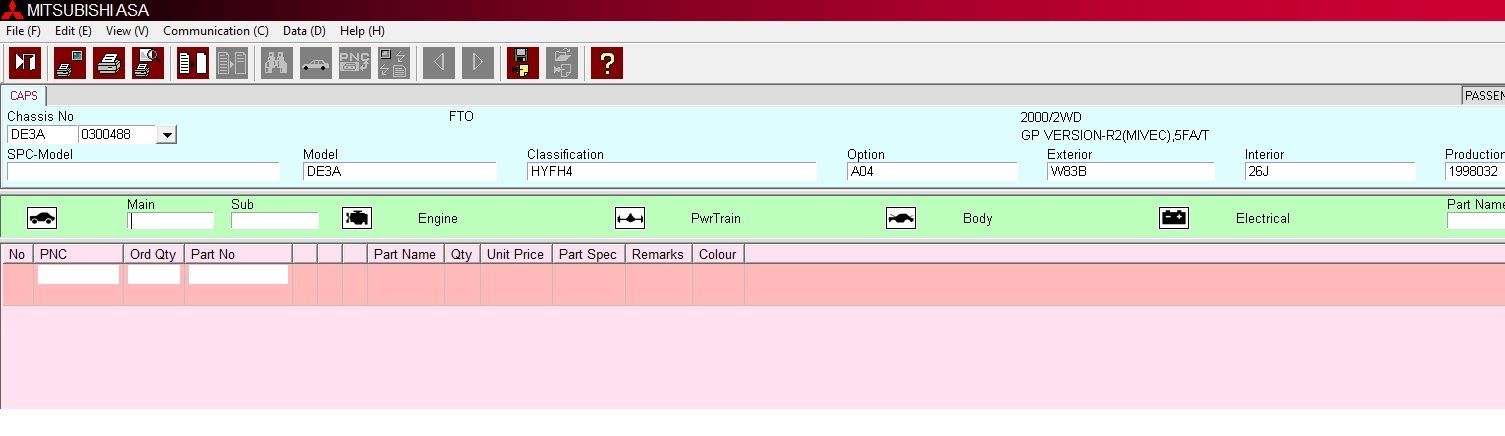Image resolution: width=1505 pixels, height=436 pixels.
Task: Open print preview with magnifier icon
Action: click(x=148, y=63)
